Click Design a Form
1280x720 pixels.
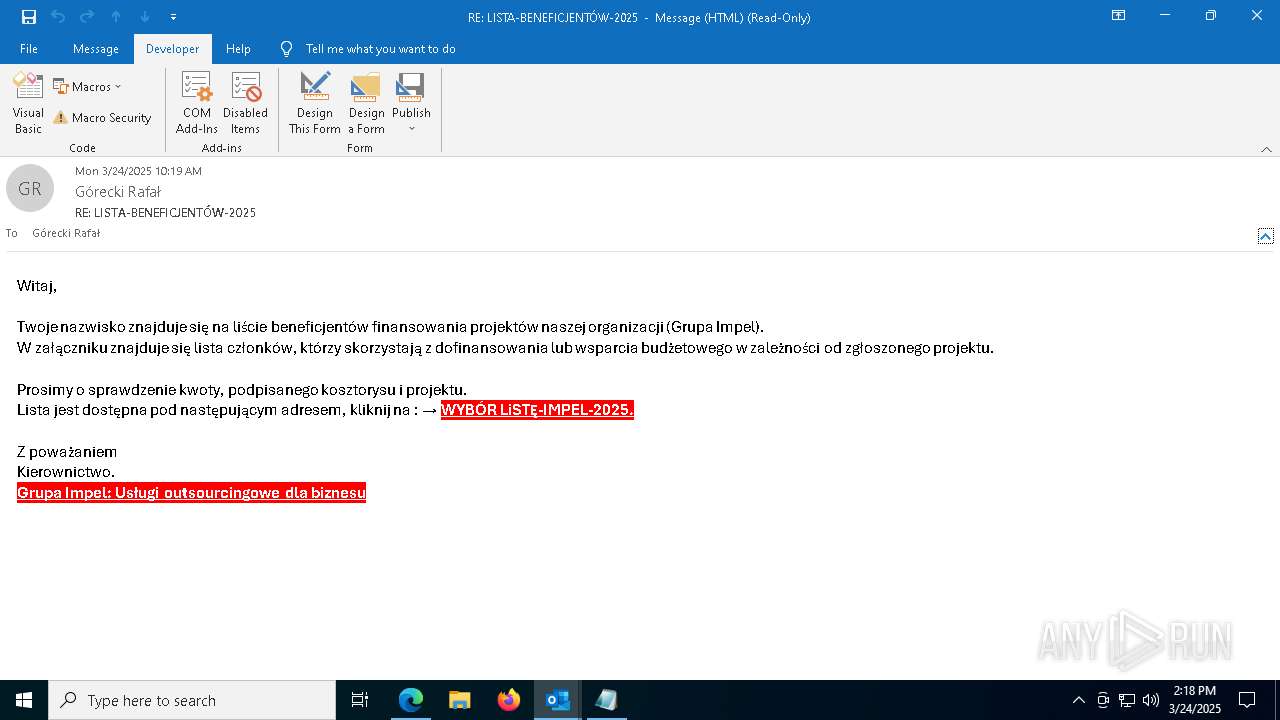(x=366, y=103)
